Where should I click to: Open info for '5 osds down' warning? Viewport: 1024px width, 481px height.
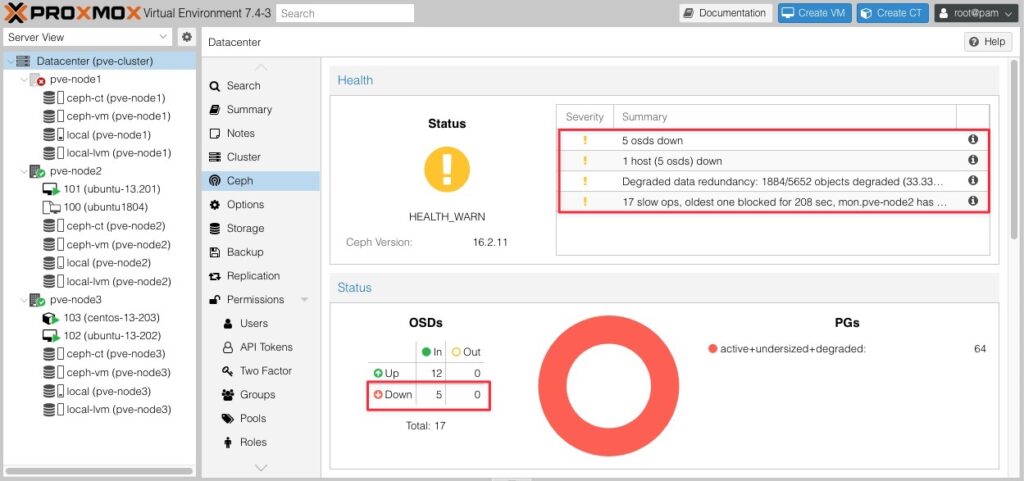coord(972,140)
